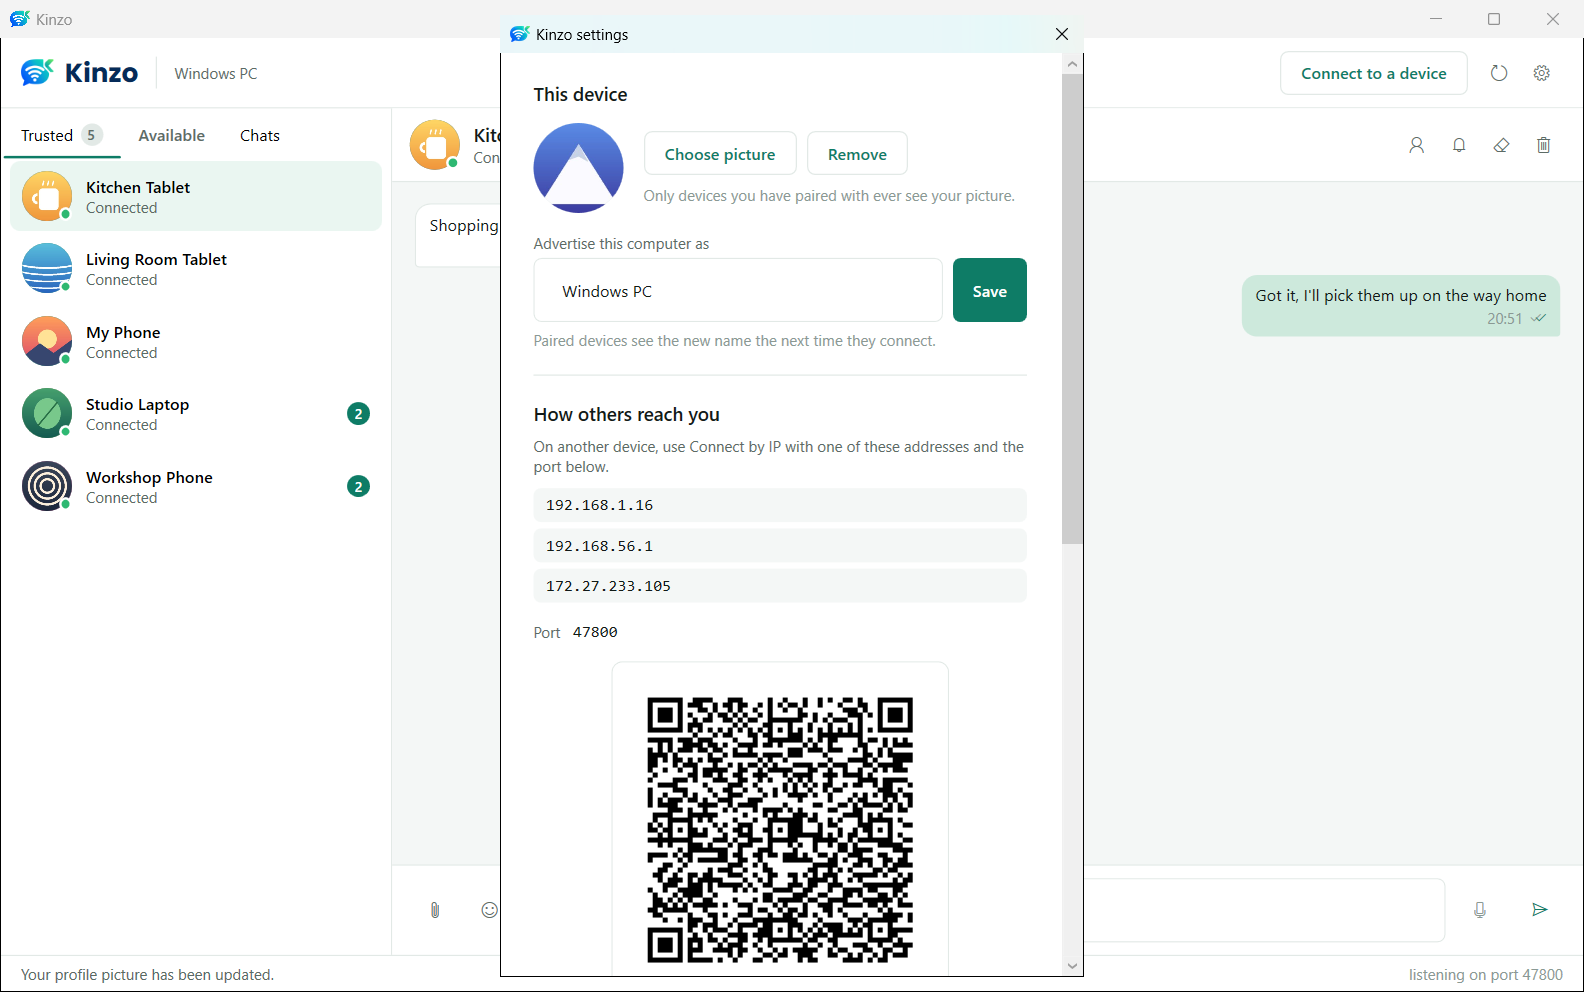Click the My Phone avatar
1584x992 pixels.
pos(47,341)
